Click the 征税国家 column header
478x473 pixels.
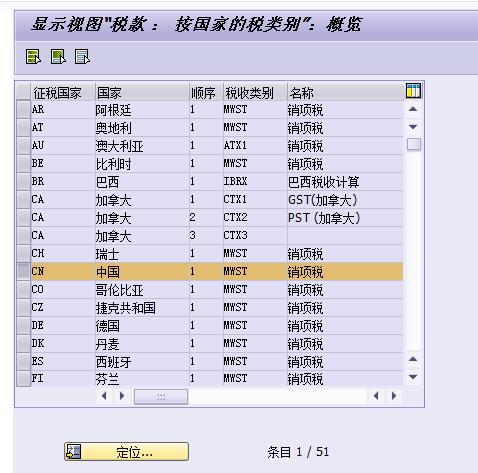pos(63,92)
